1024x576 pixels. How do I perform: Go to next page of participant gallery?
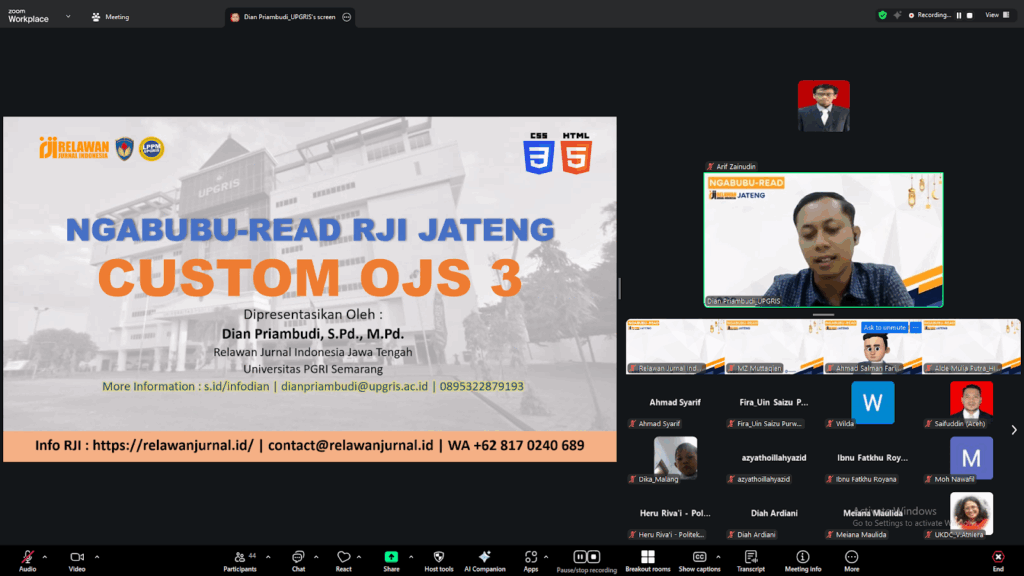1013,430
